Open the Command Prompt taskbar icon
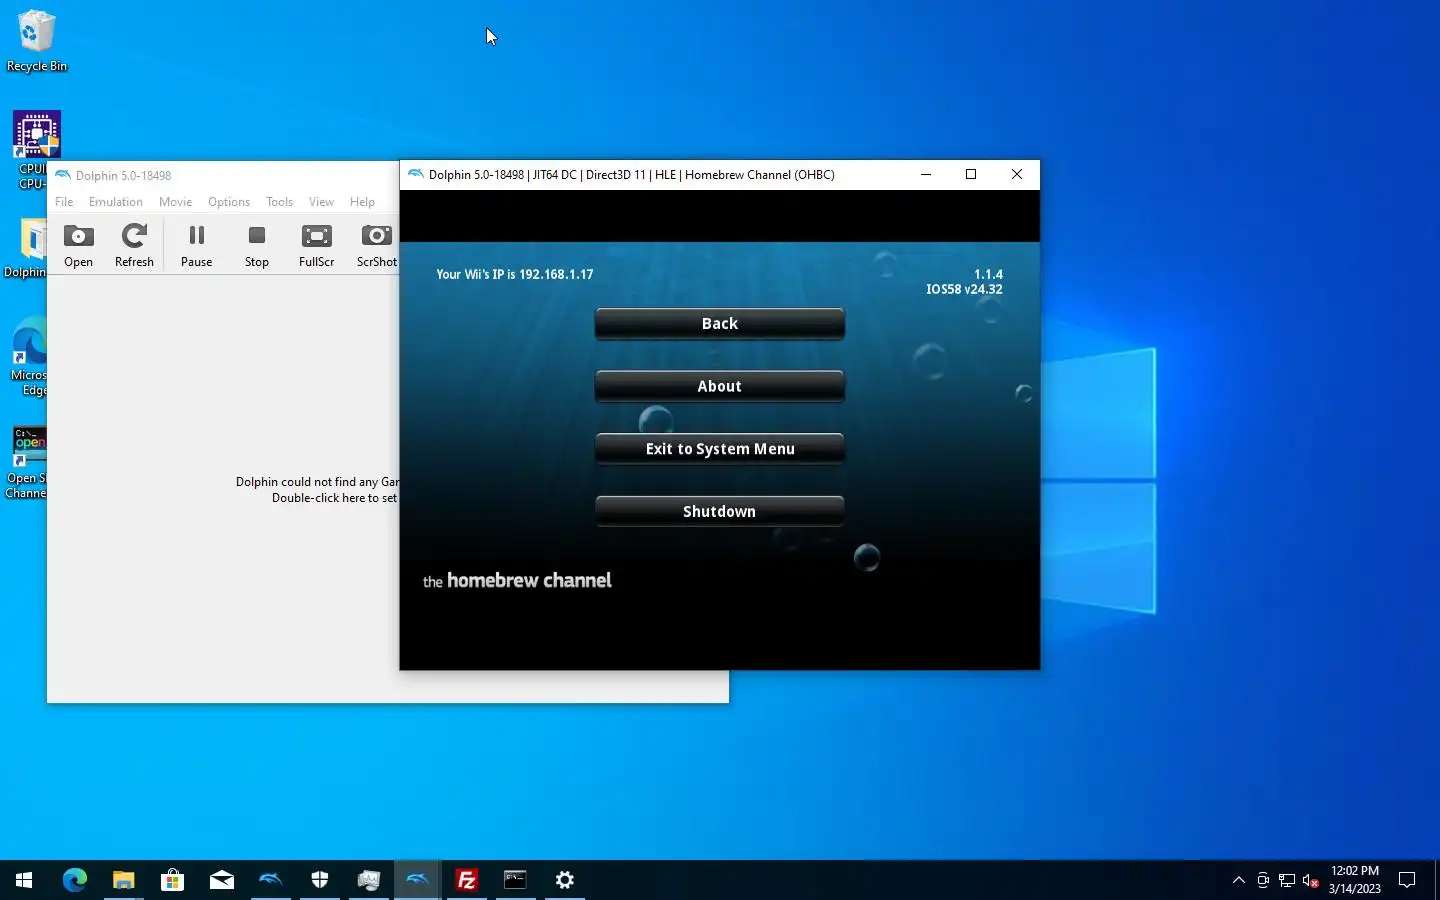 tap(515, 880)
